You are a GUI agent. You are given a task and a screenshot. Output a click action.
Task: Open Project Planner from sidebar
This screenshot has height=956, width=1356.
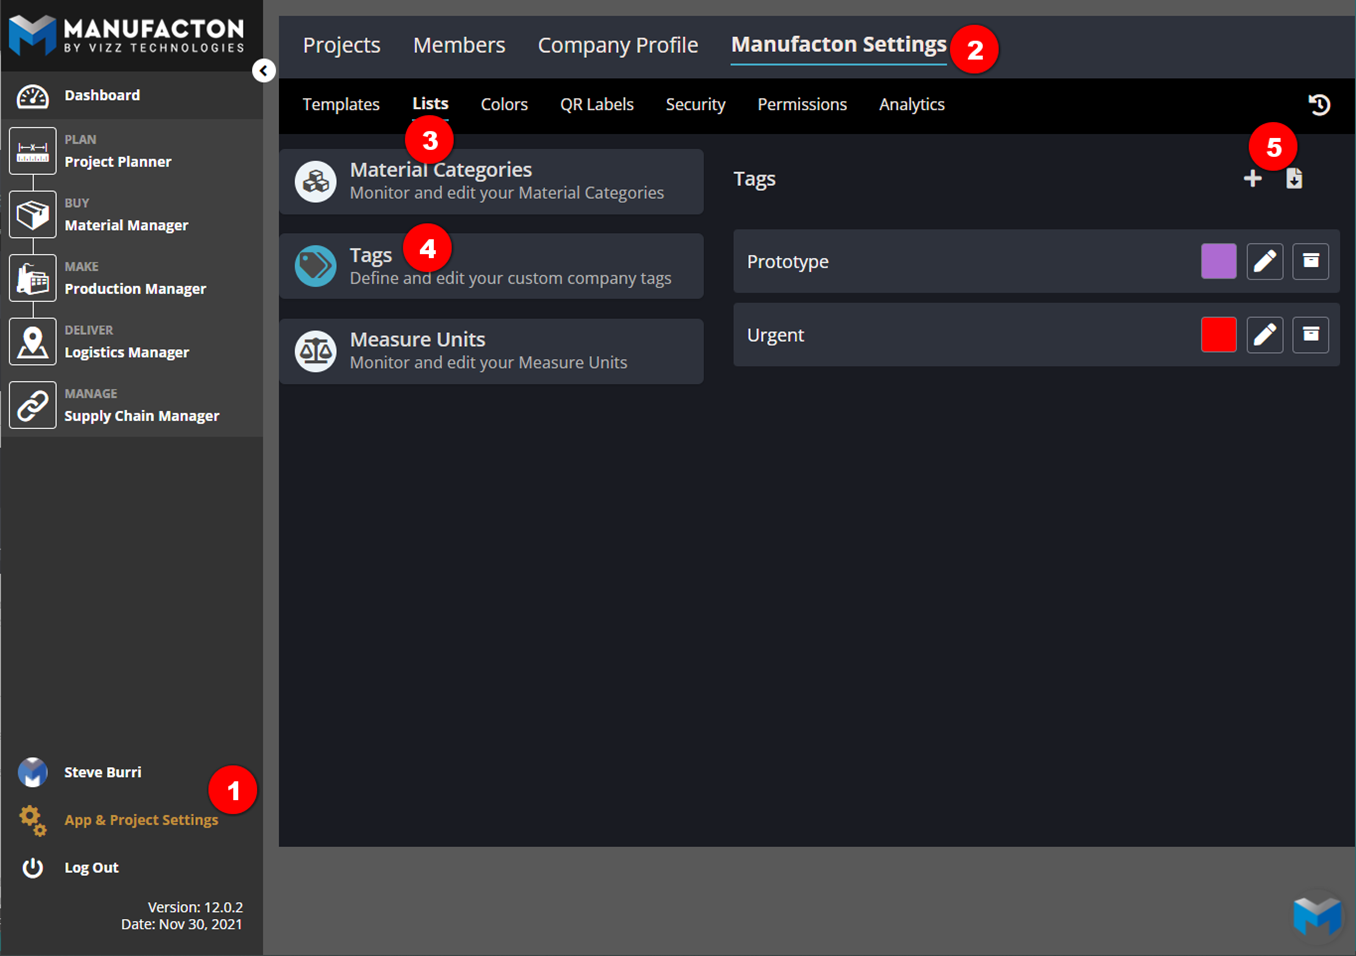(117, 161)
